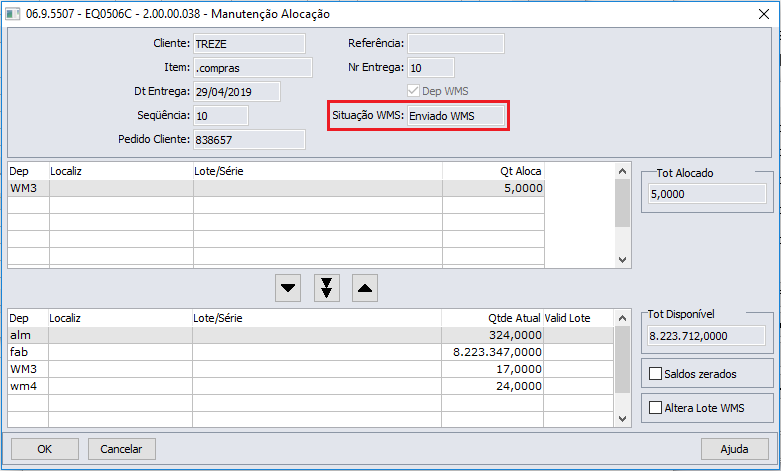The image size is (781, 471).
Task: Click the Dt Entrega field 29/04/2019
Action: pyautogui.click(x=237, y=92)
